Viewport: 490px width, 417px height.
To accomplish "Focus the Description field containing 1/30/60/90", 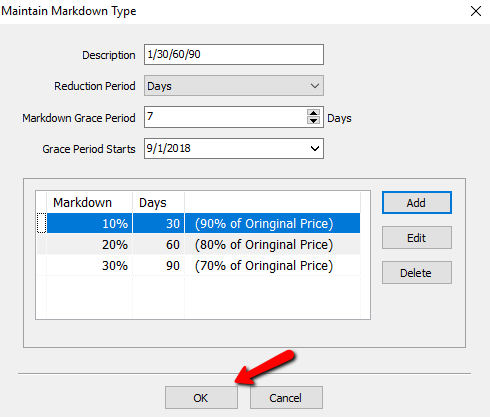I will click(x=234, y=54).
